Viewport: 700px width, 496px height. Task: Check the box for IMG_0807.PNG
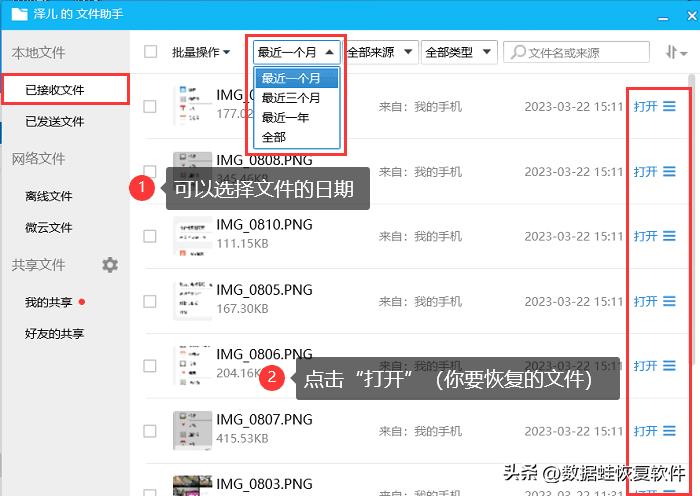pyautogui.click(x=150, y=431)
